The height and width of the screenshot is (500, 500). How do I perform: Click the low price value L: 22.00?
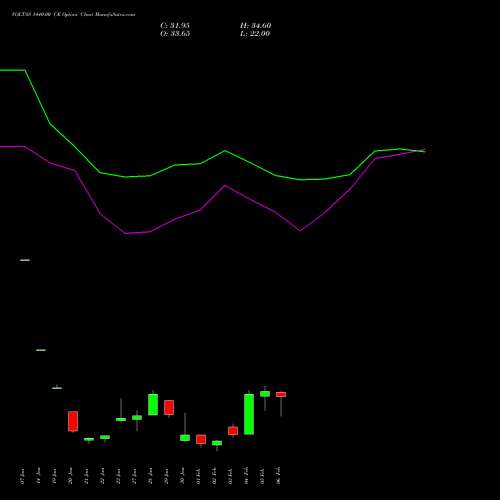(x=255, y=34)
